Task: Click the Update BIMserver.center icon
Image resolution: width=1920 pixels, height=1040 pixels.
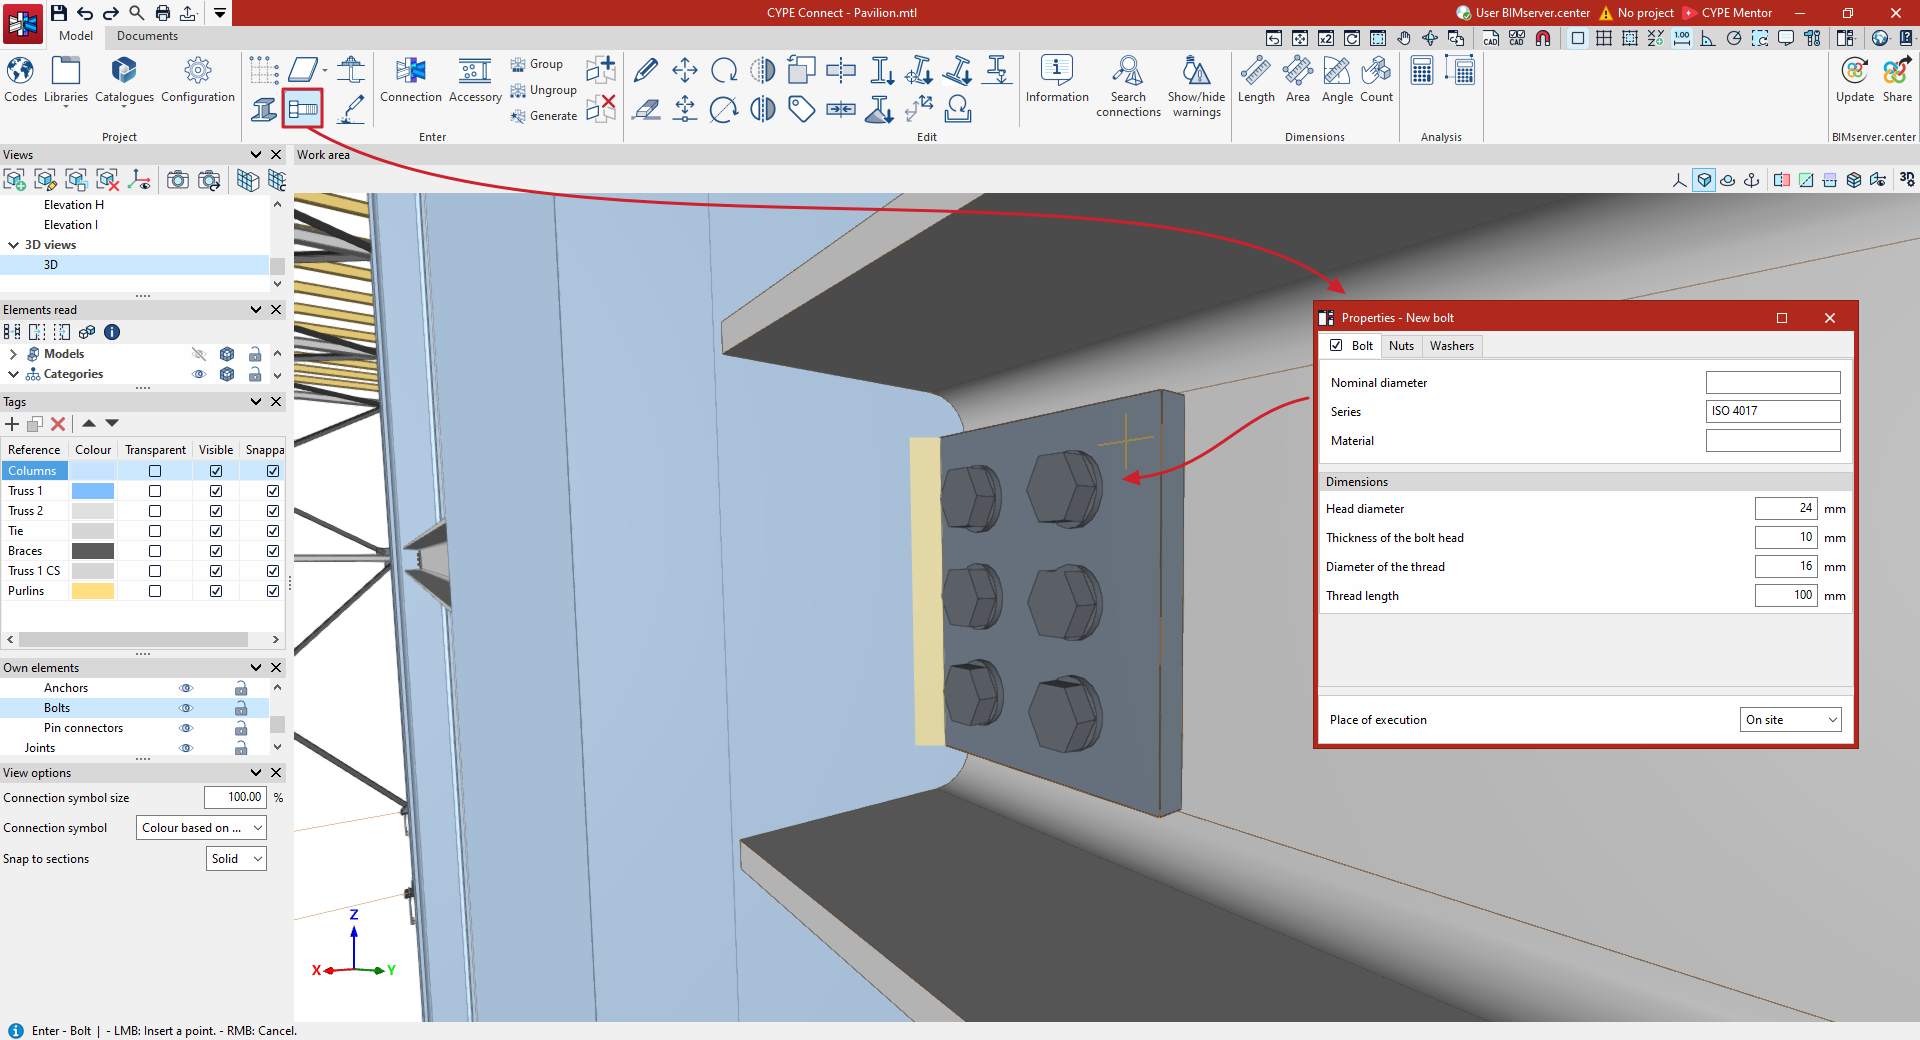Action: click(1855, 80)
